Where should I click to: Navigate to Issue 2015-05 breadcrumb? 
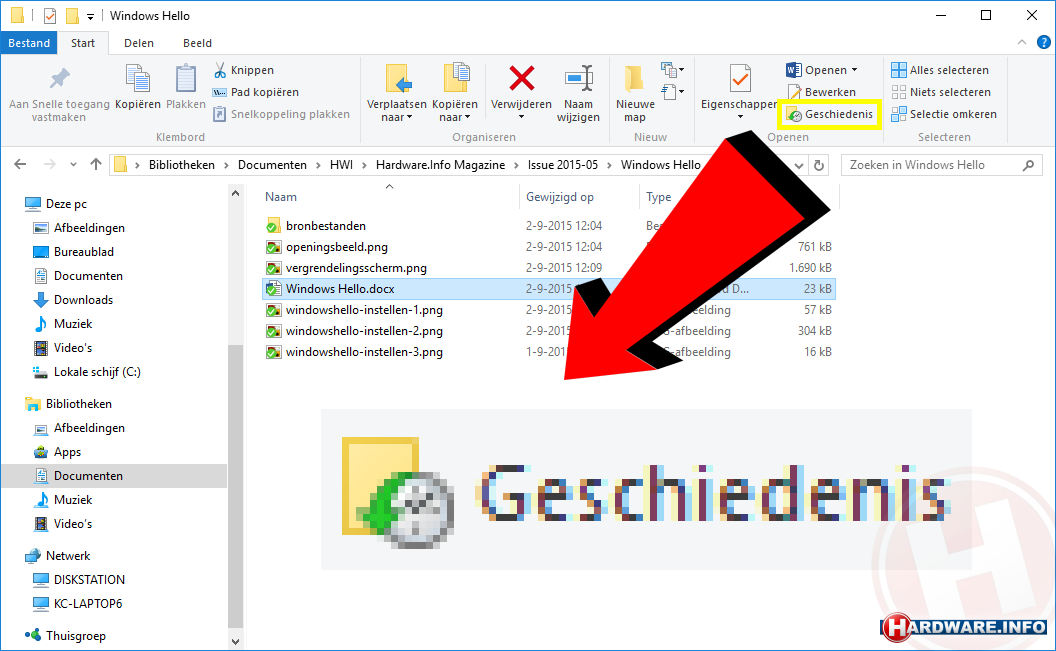562,165
